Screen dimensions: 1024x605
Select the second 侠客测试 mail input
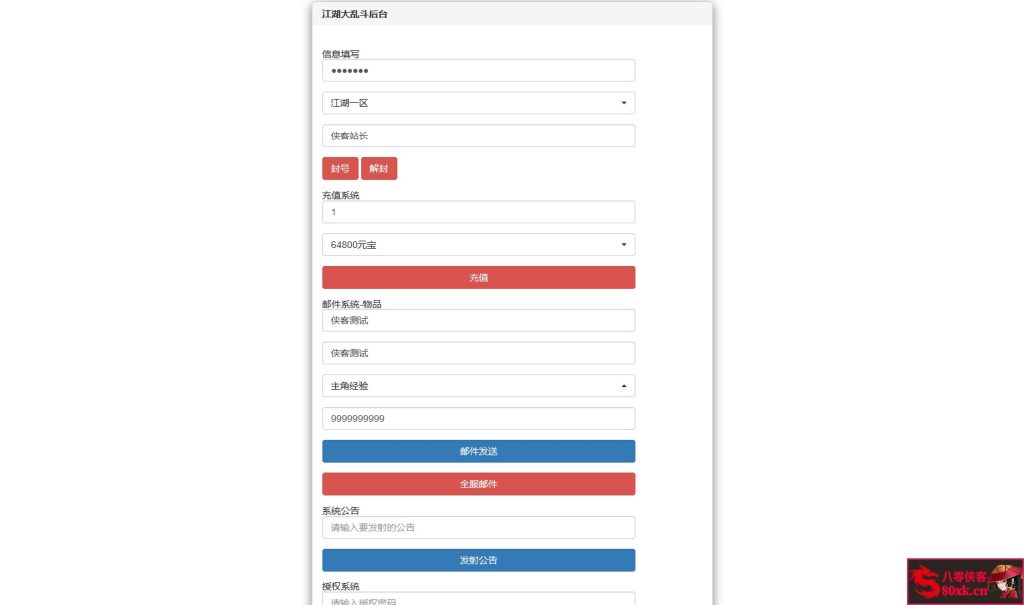click(478, 352)
